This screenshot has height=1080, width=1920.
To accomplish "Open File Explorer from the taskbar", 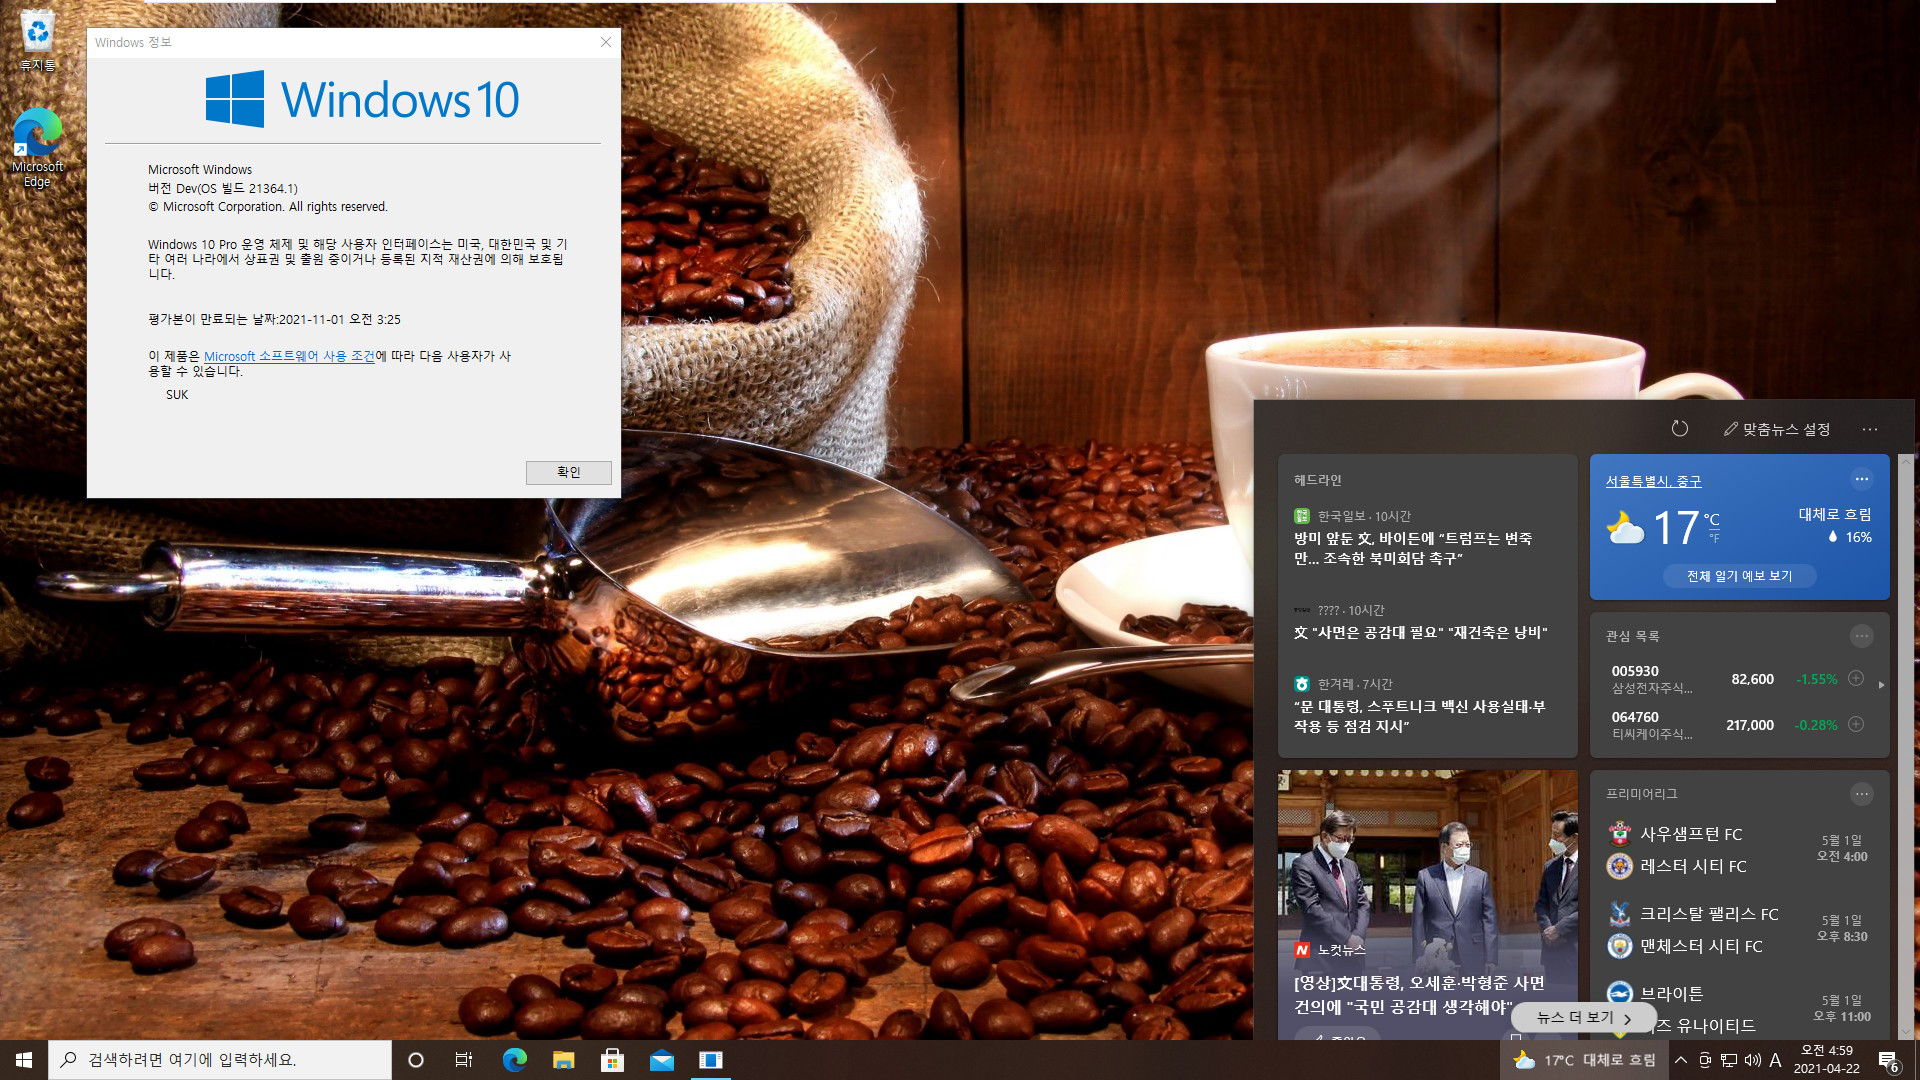I will coord(563,1060).
